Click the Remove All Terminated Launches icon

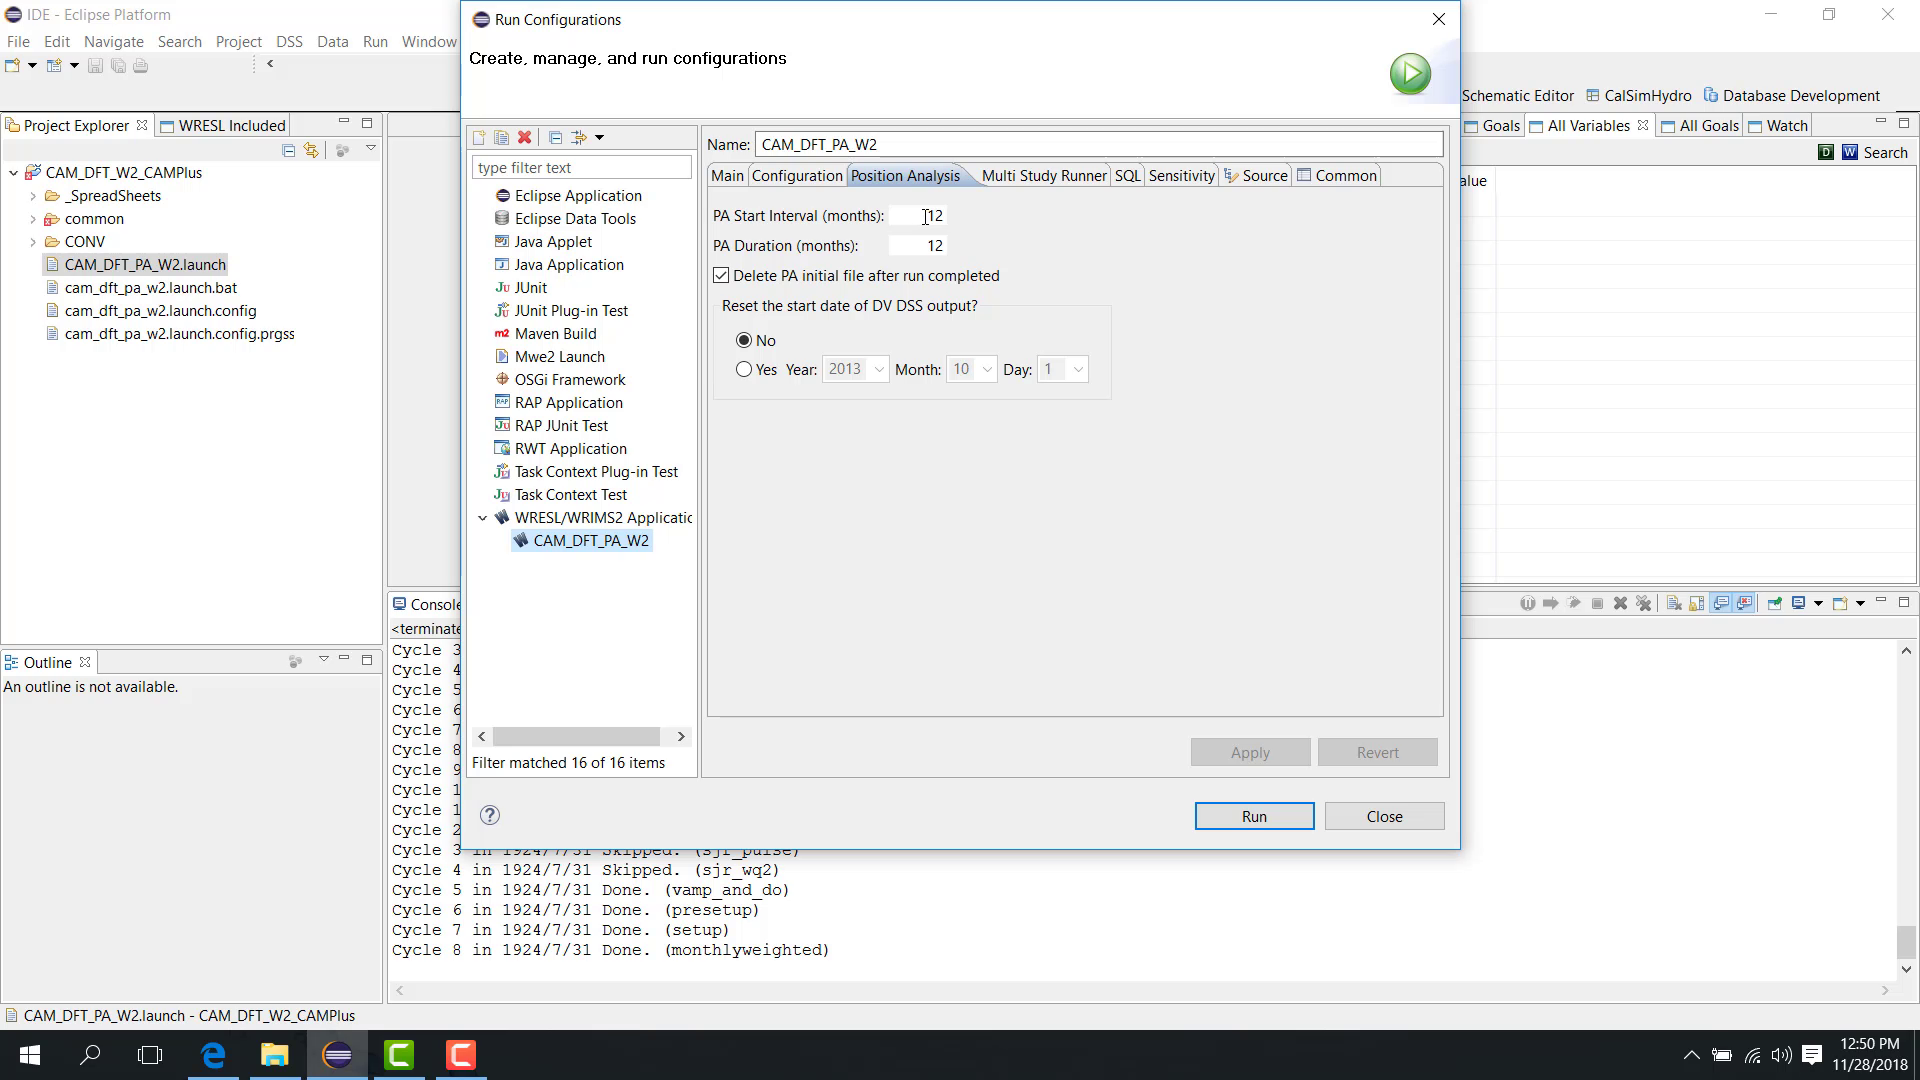(1644, 603)
